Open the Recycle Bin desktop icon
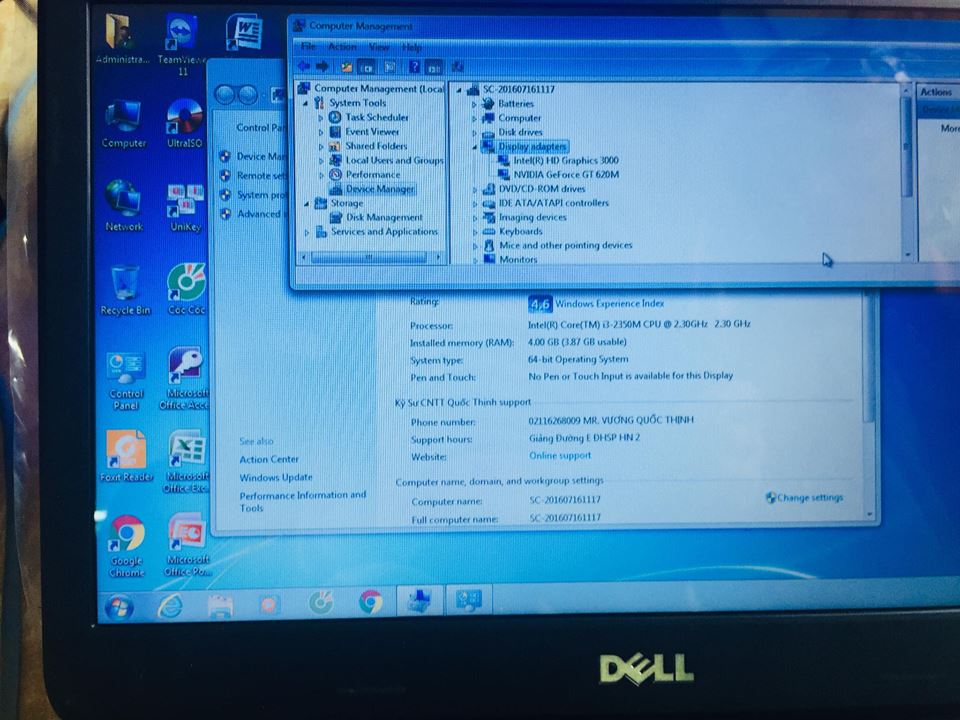Image resolution: width=960 pixels, height=720 pixels. (125, 290)
